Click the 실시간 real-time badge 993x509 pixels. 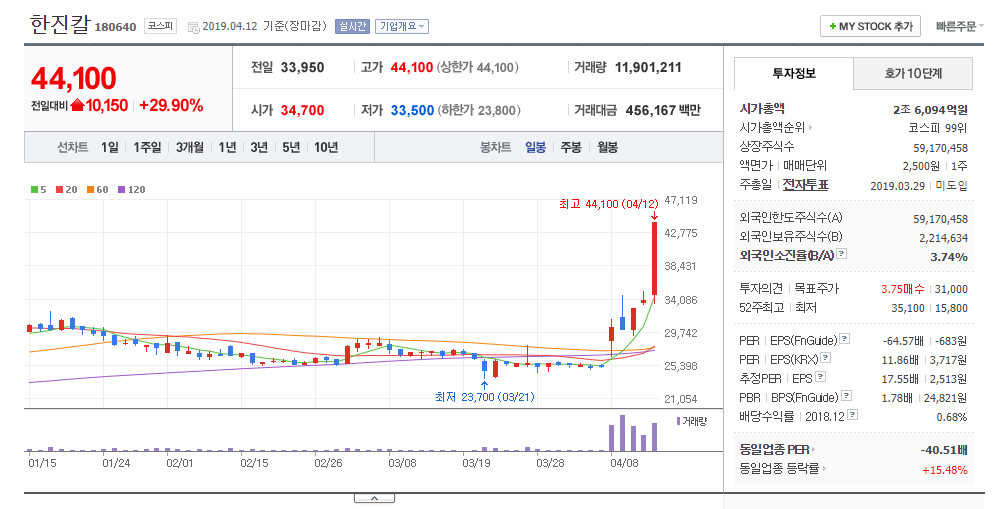(352, 26)
